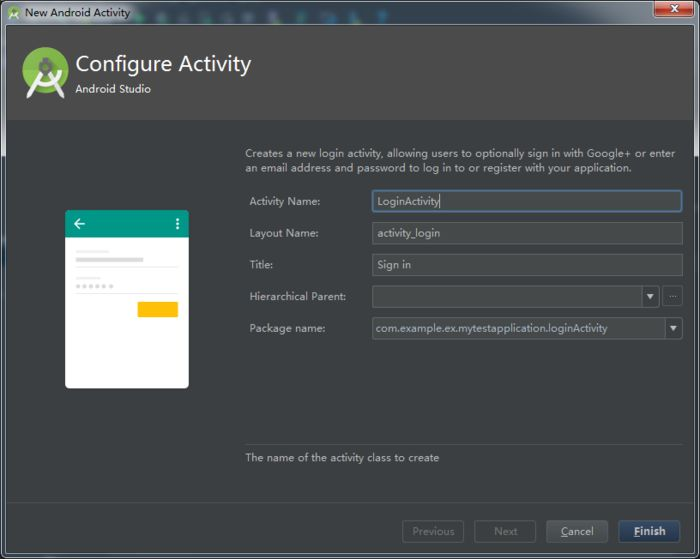
Task: Expand the Package name dropdown arrow
Action: pos(673,328)
